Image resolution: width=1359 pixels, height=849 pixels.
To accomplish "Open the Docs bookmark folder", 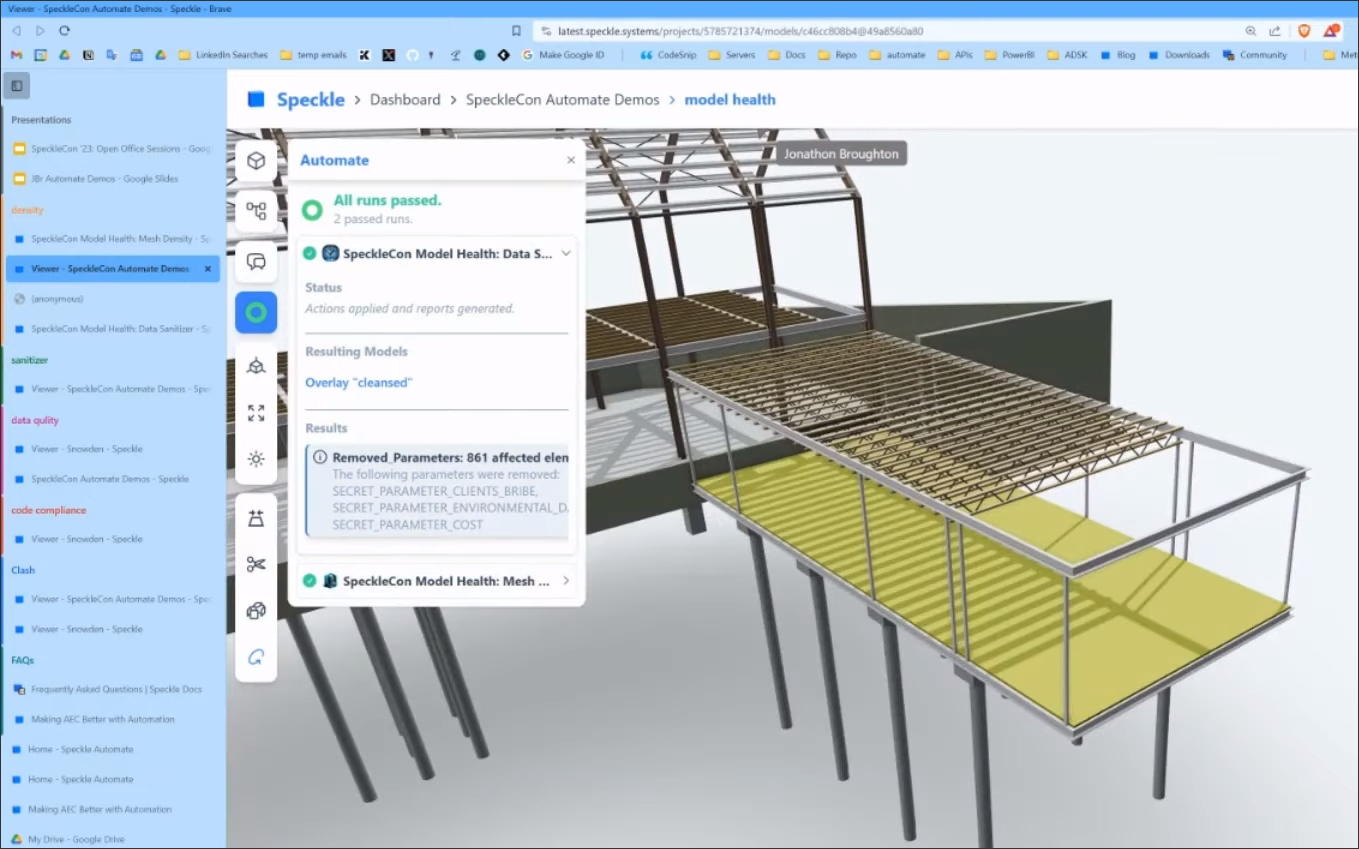I will click(786, 55).
